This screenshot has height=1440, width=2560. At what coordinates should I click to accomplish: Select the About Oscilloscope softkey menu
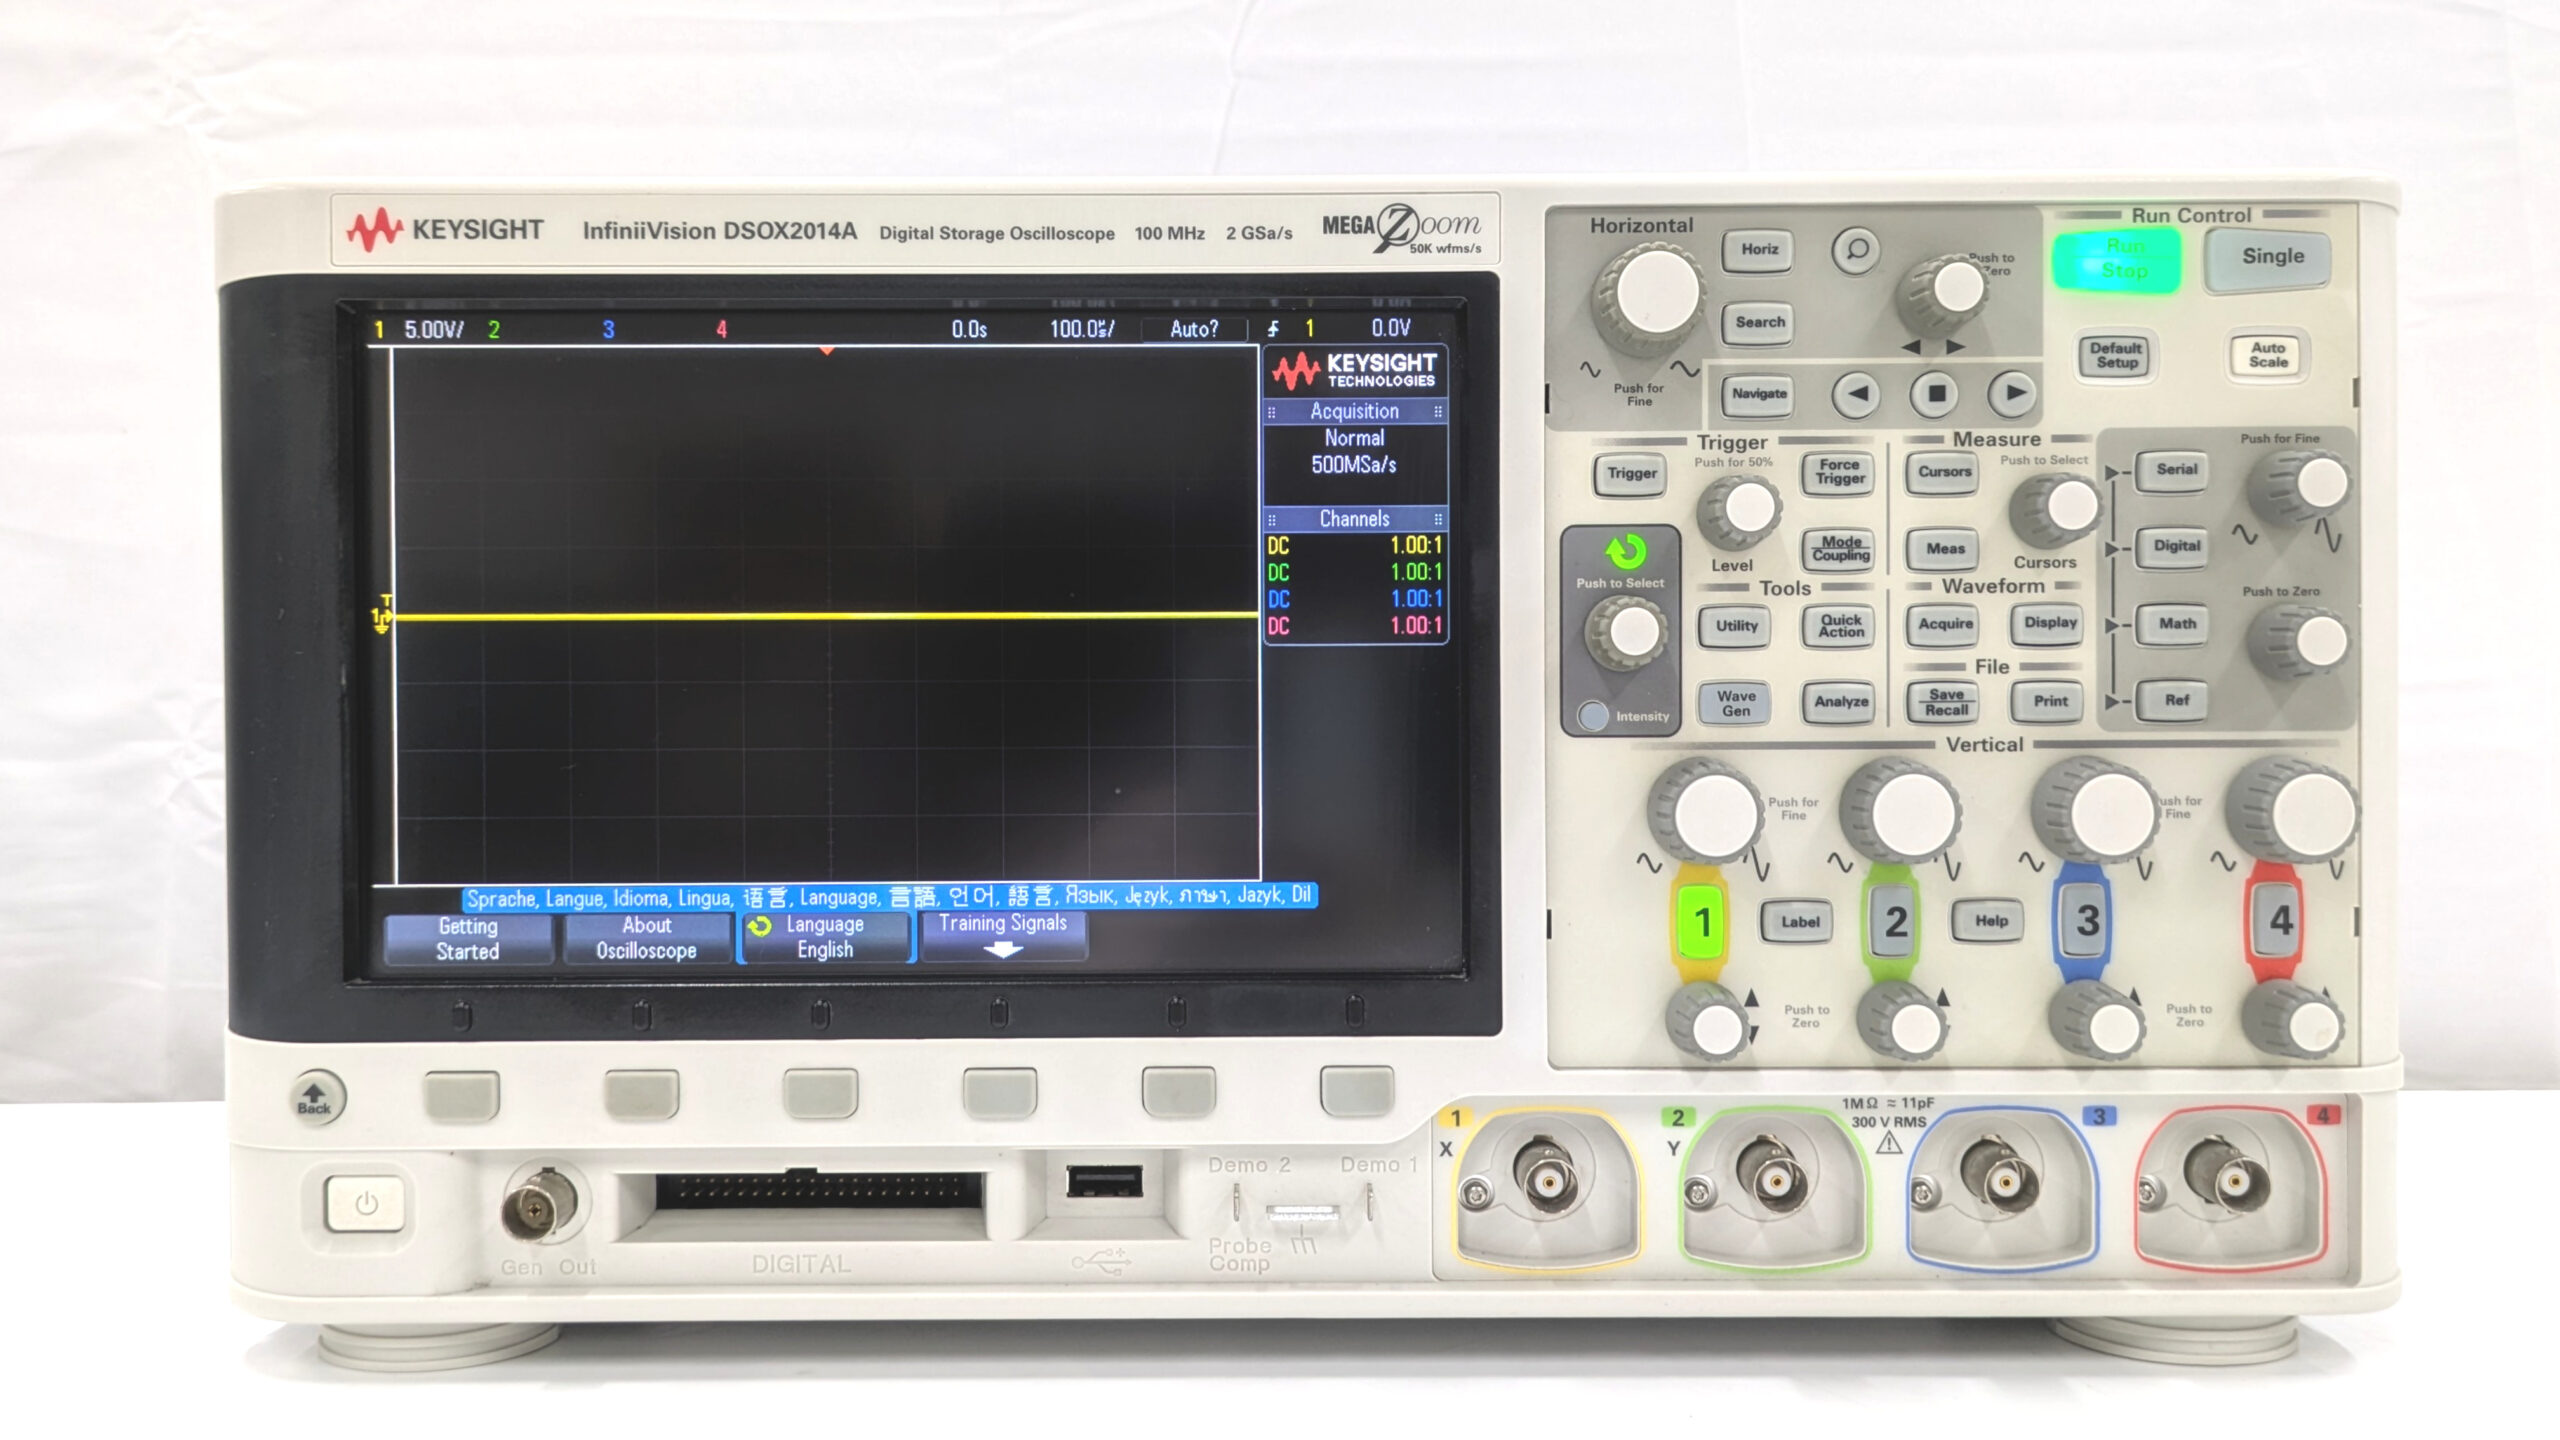(x=647, y=939)
